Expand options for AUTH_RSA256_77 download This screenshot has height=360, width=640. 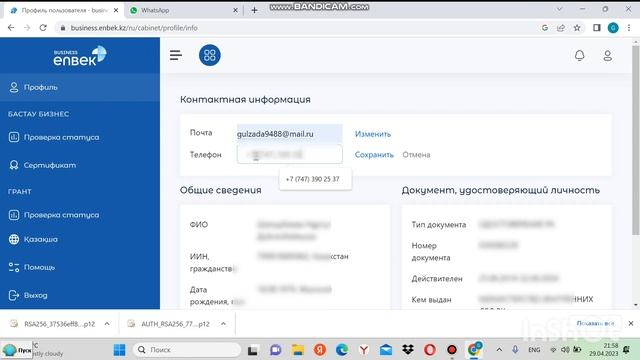[223, 324]
